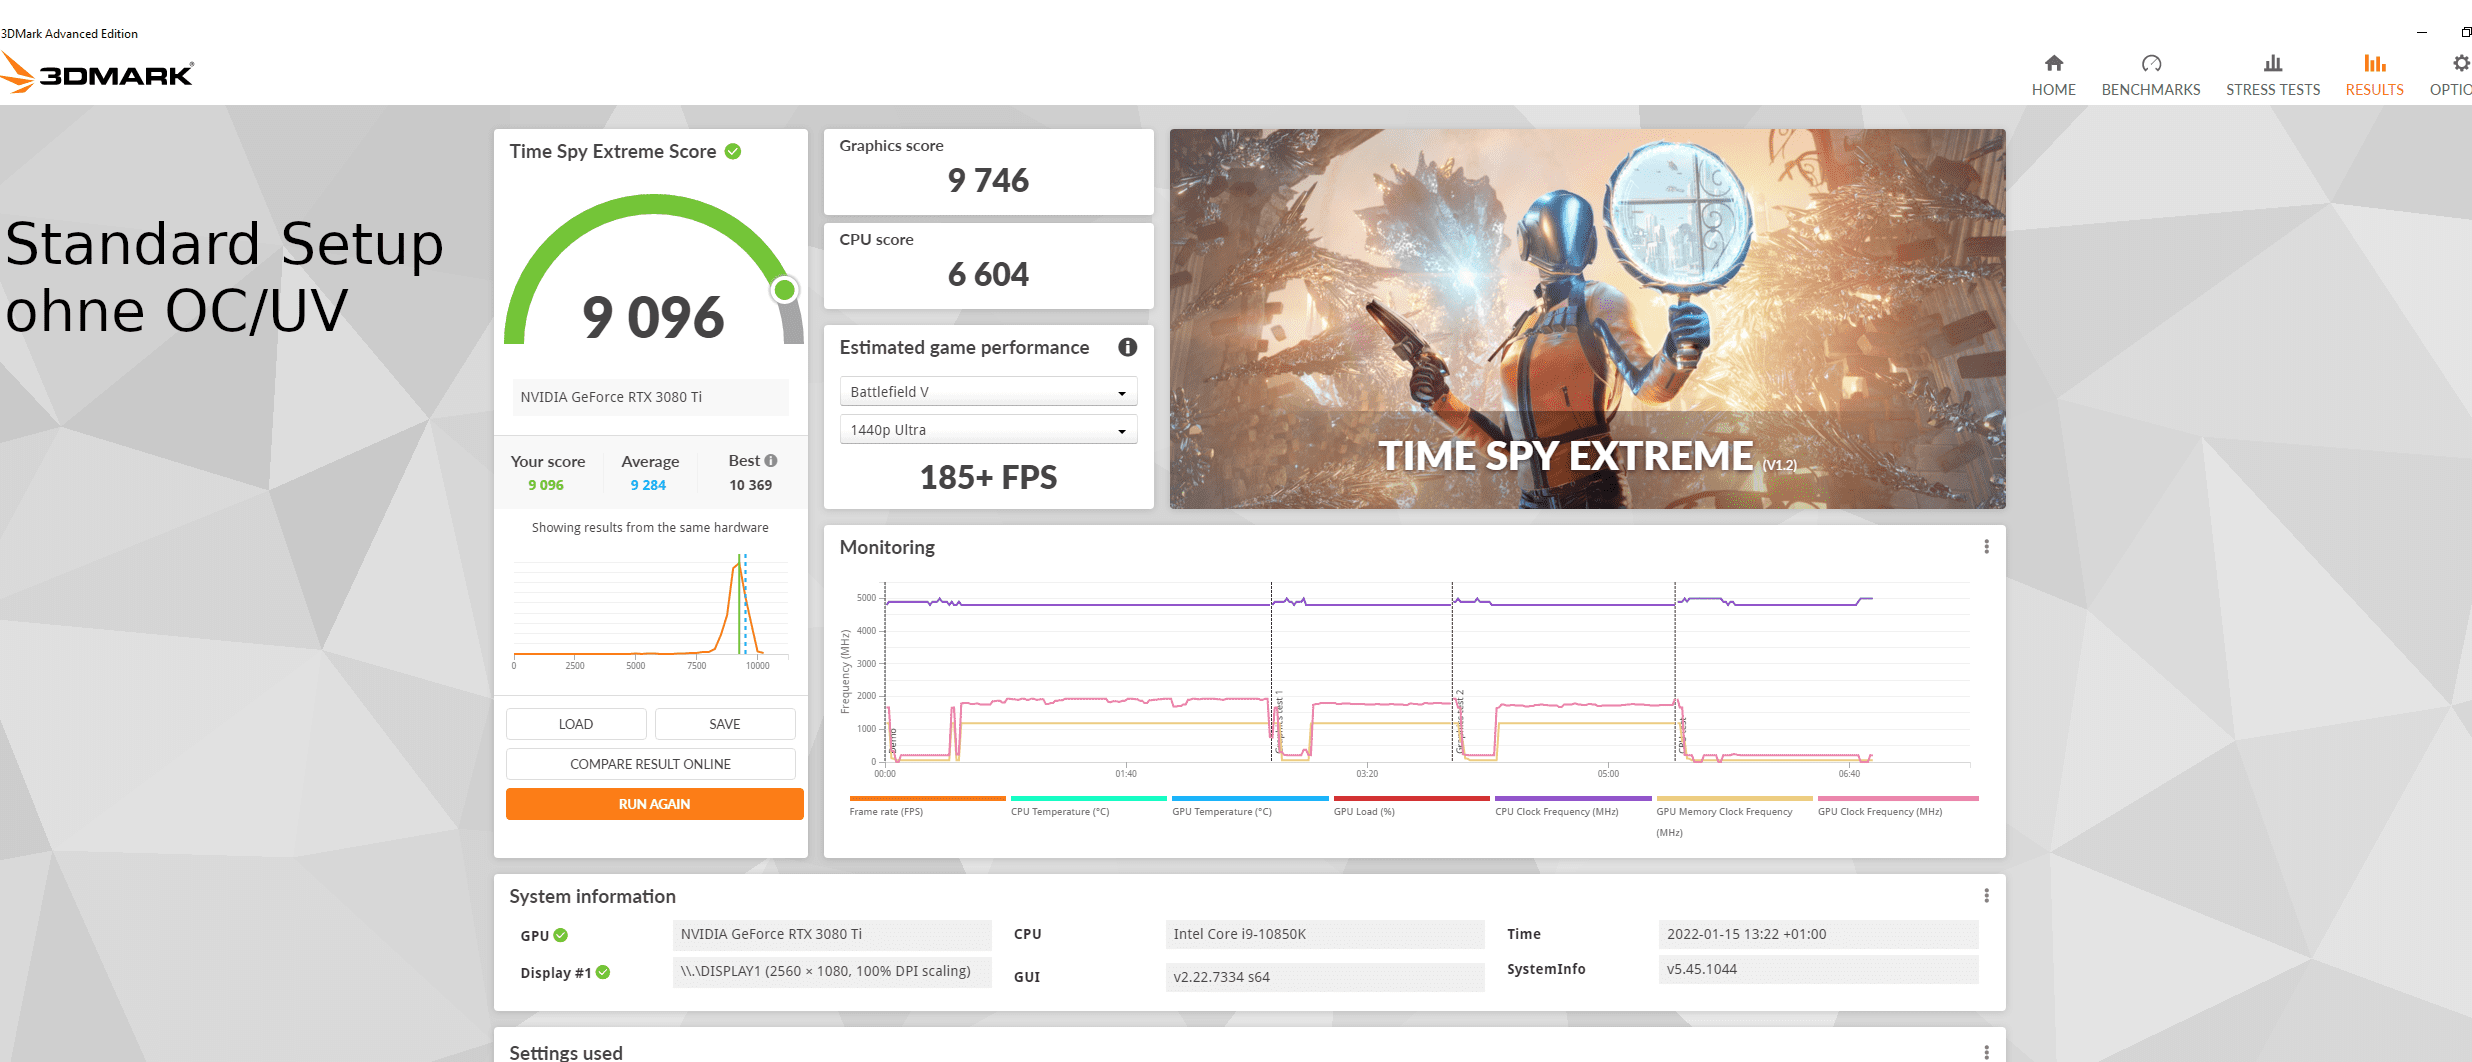The width and height of the screenshot is (2472, 1062).
Task: Click the Intel Core i9-10850K field
Action: point(1325,934)
